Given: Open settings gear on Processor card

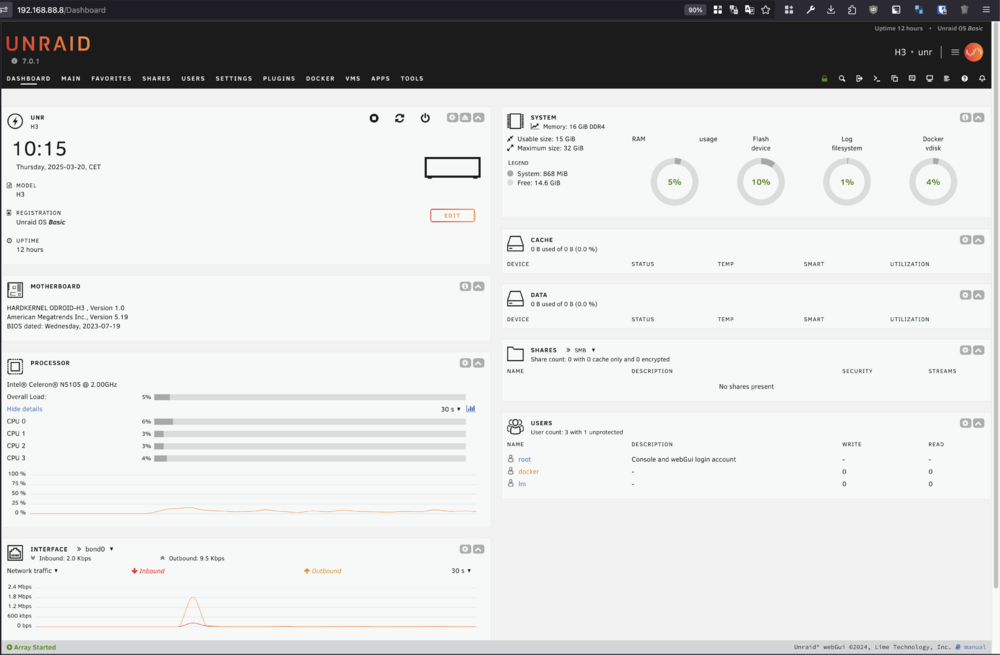Looking at the screenshot, I should 465,363.
